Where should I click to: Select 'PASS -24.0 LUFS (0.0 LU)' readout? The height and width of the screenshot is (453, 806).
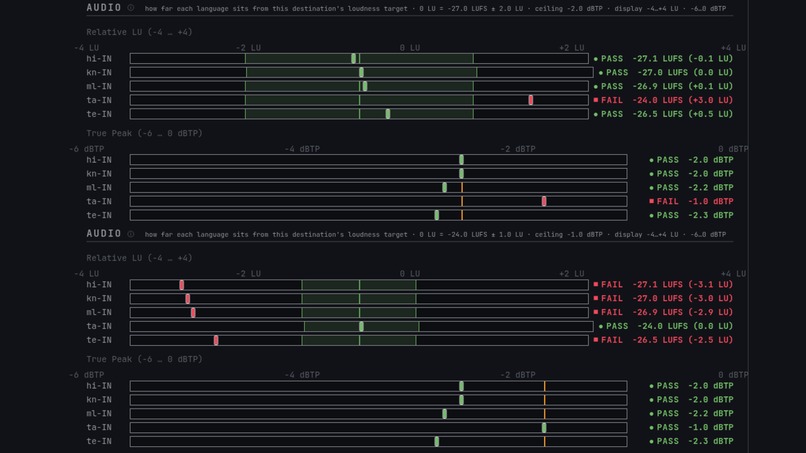tap(666, 326)
